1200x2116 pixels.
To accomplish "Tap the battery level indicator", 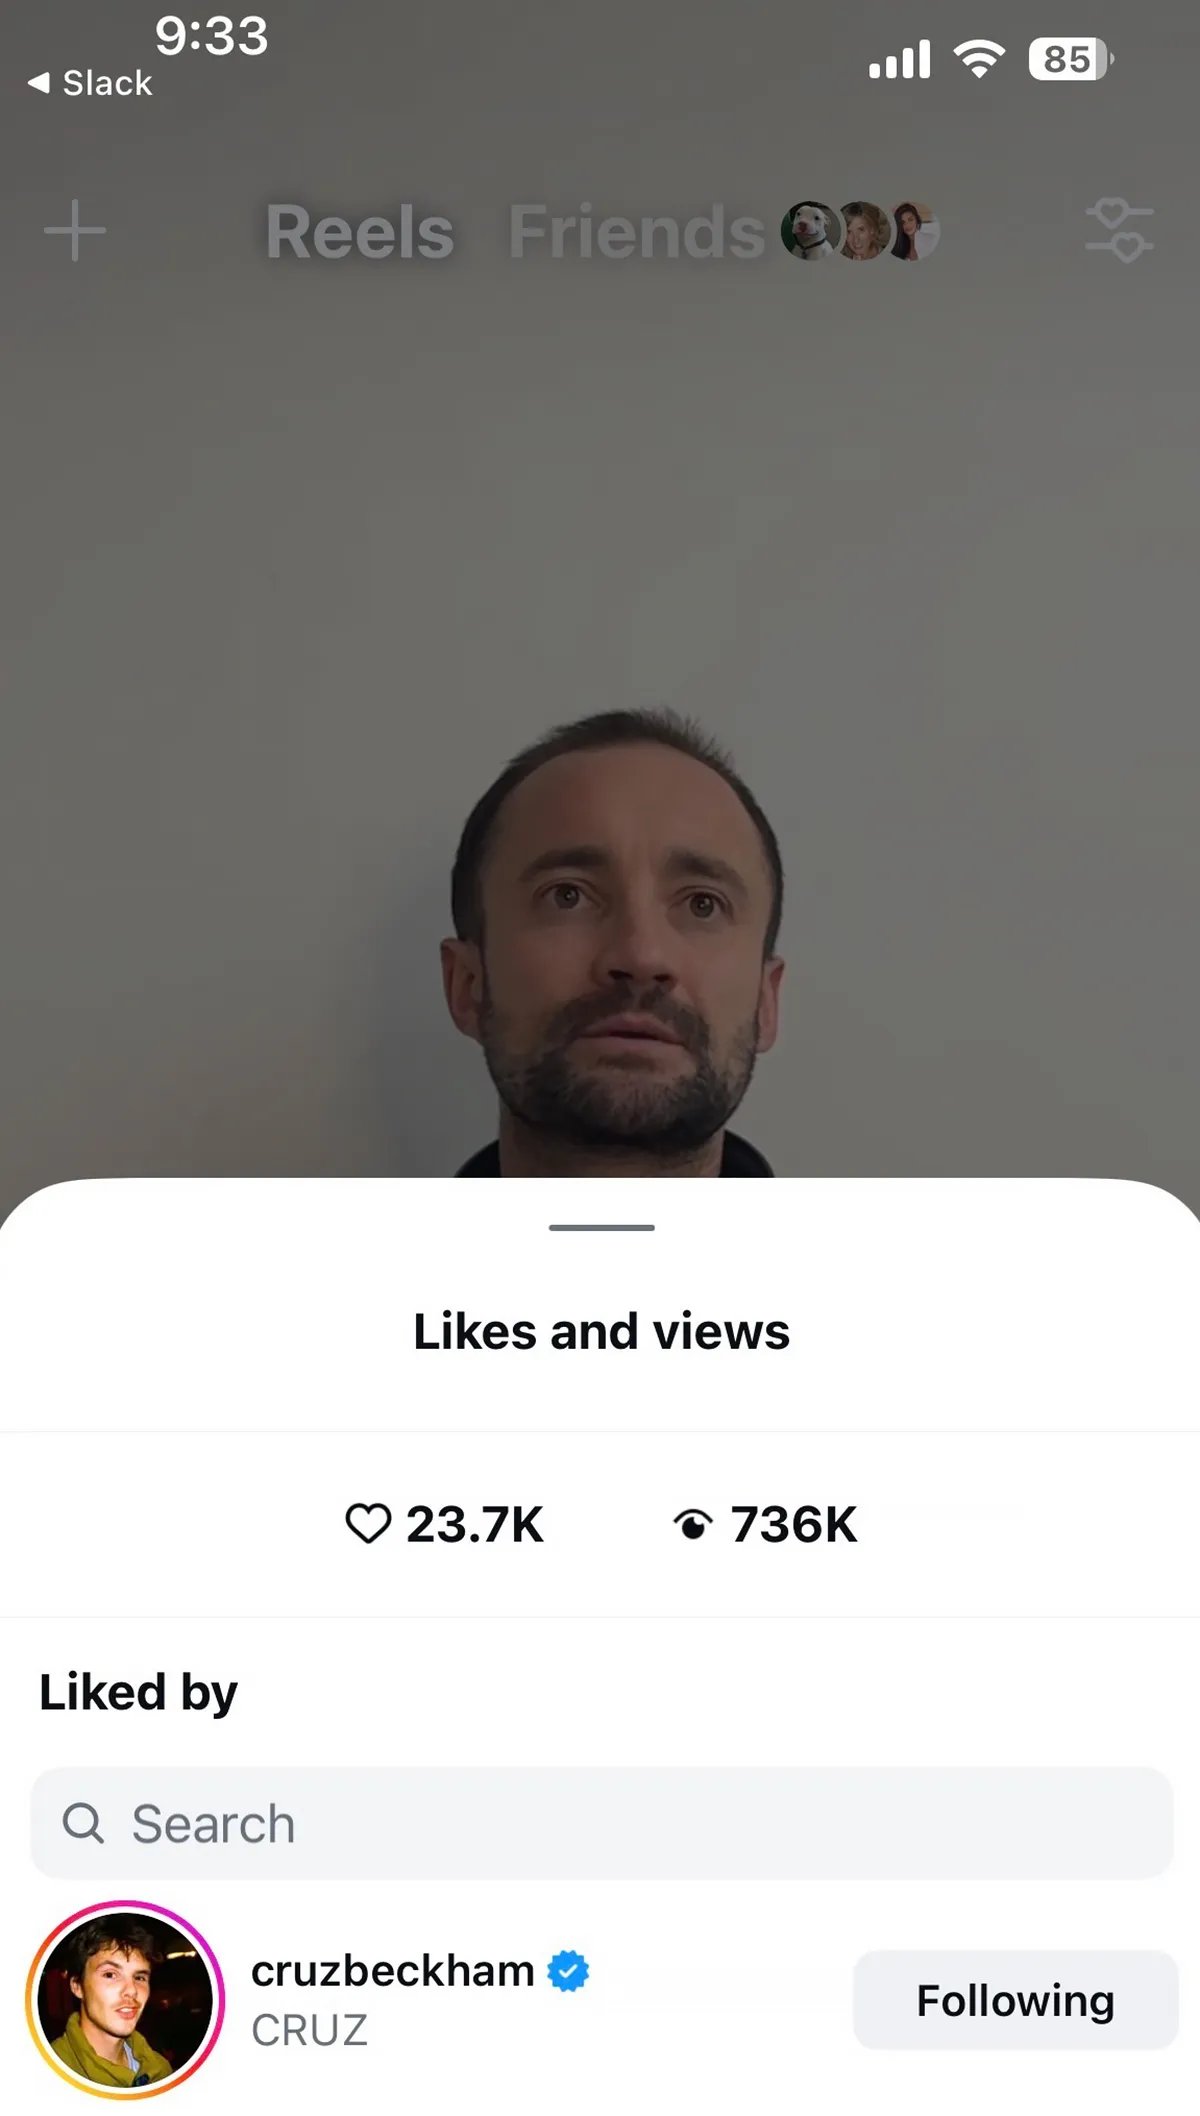I will coord(1071,59).
